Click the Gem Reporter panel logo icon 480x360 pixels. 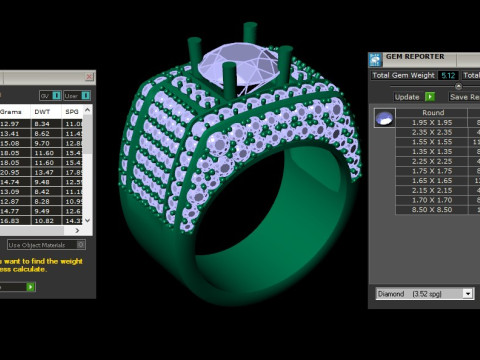tap(376, 60)
